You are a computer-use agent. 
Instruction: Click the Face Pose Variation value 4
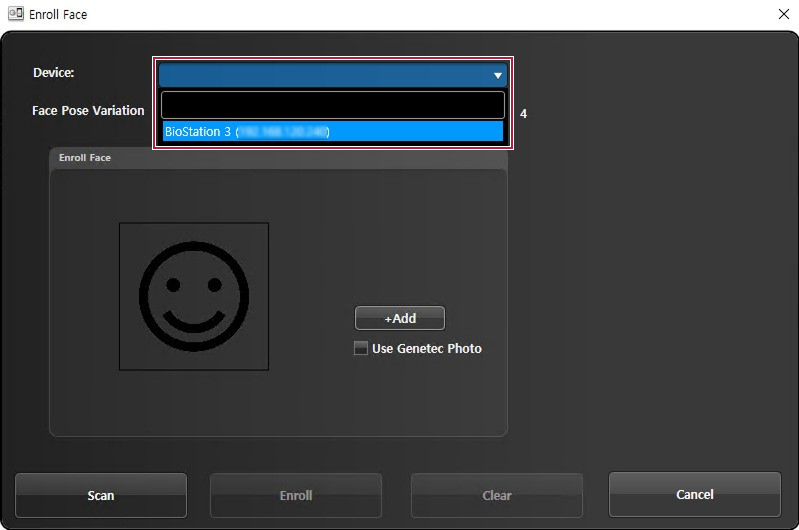[x=523, y=114]
